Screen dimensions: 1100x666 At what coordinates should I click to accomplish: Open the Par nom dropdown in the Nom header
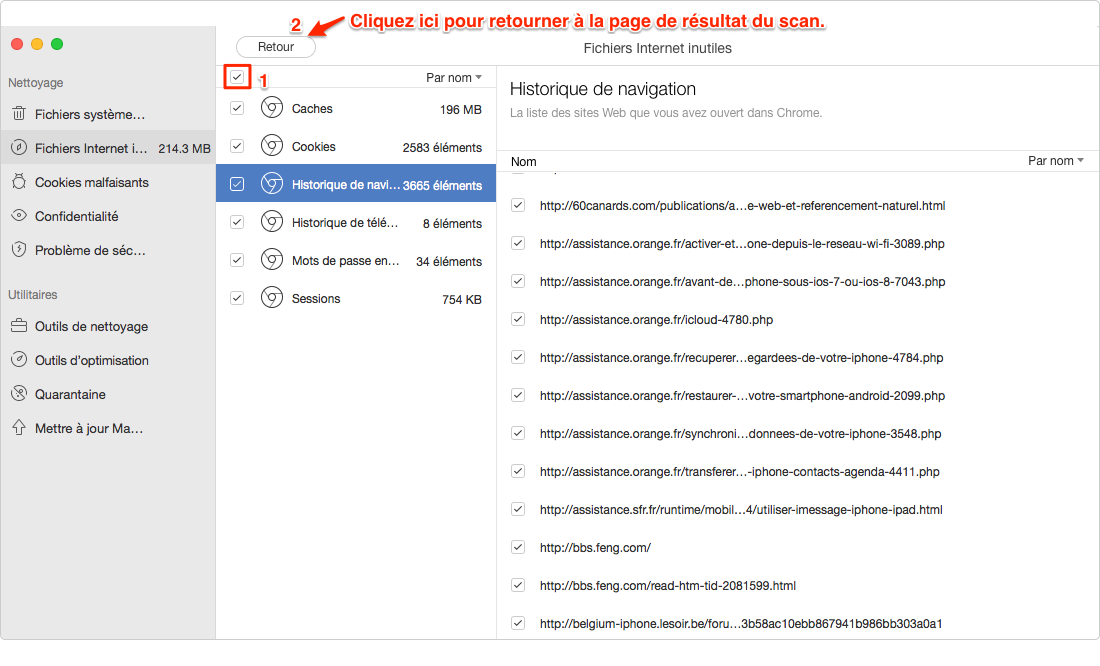(1056, 161)
